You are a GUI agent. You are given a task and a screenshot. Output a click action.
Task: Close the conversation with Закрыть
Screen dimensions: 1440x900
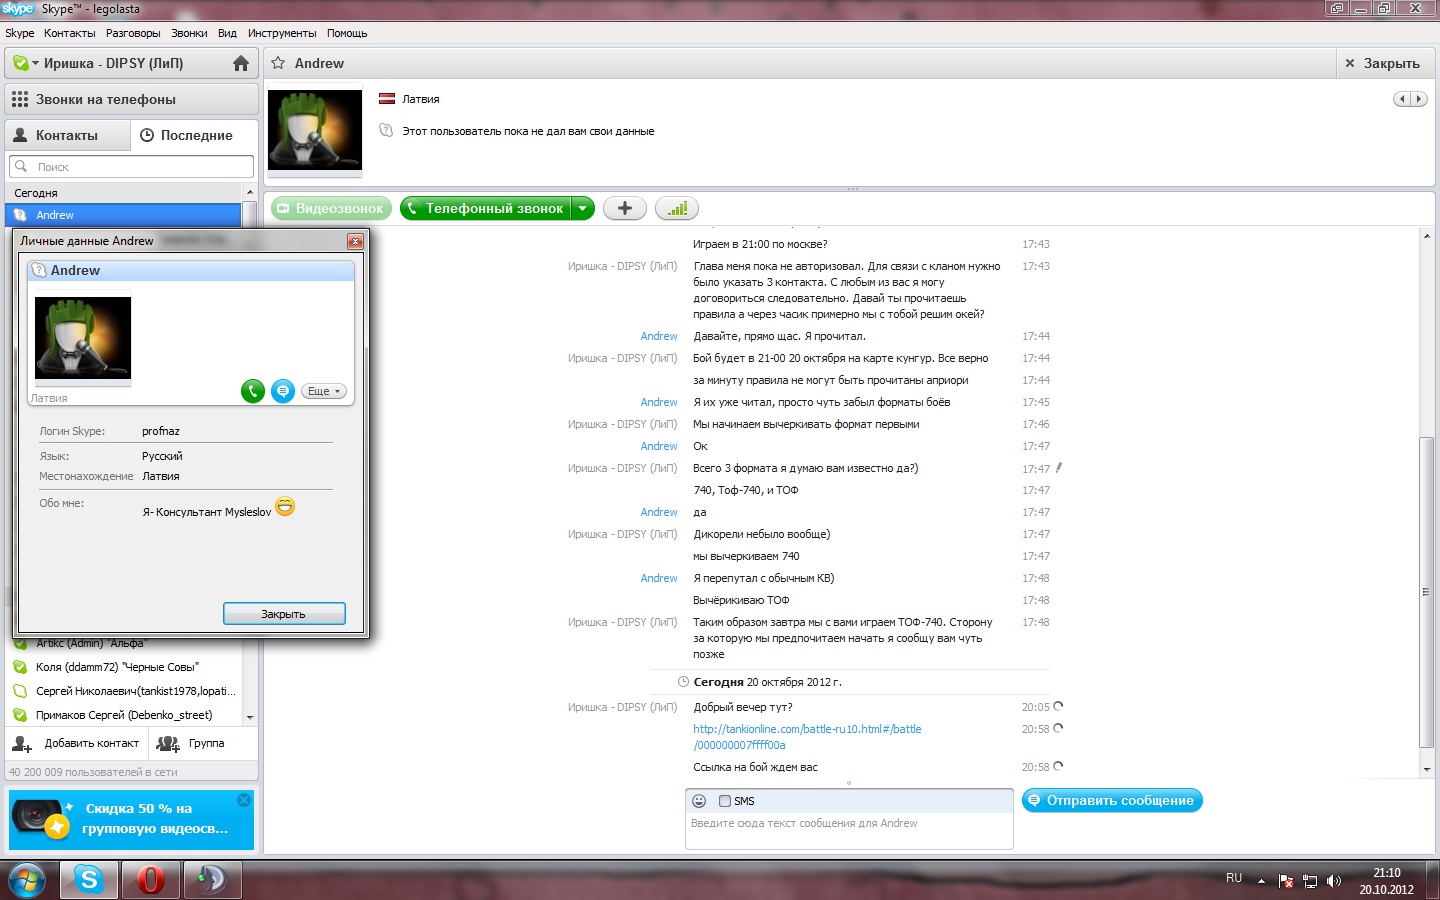point(1382,63)
